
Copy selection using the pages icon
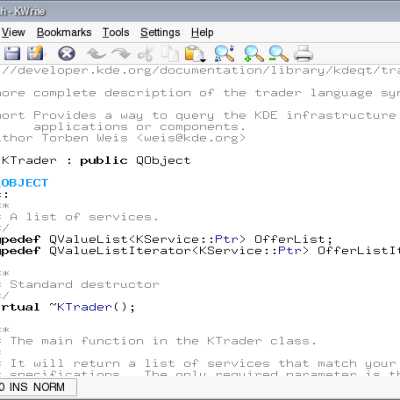pyautogui.click(x=170, y=54)
